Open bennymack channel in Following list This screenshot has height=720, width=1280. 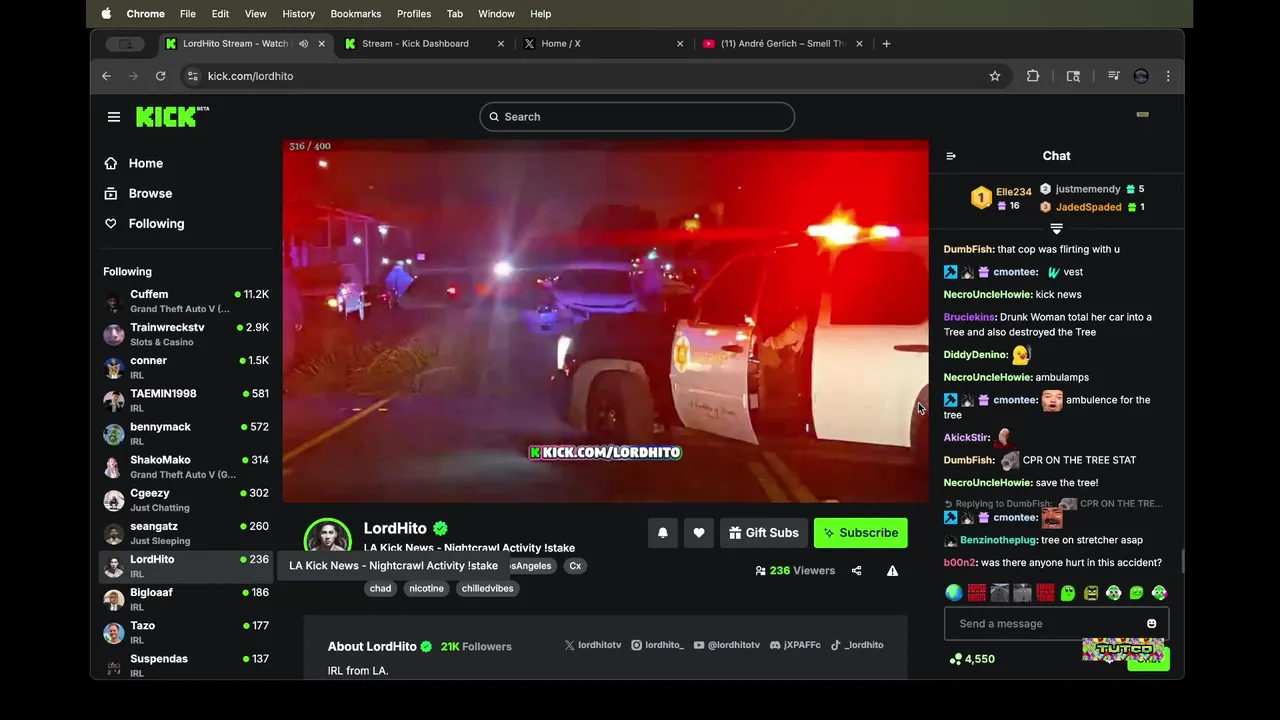(x=186, y=433)
